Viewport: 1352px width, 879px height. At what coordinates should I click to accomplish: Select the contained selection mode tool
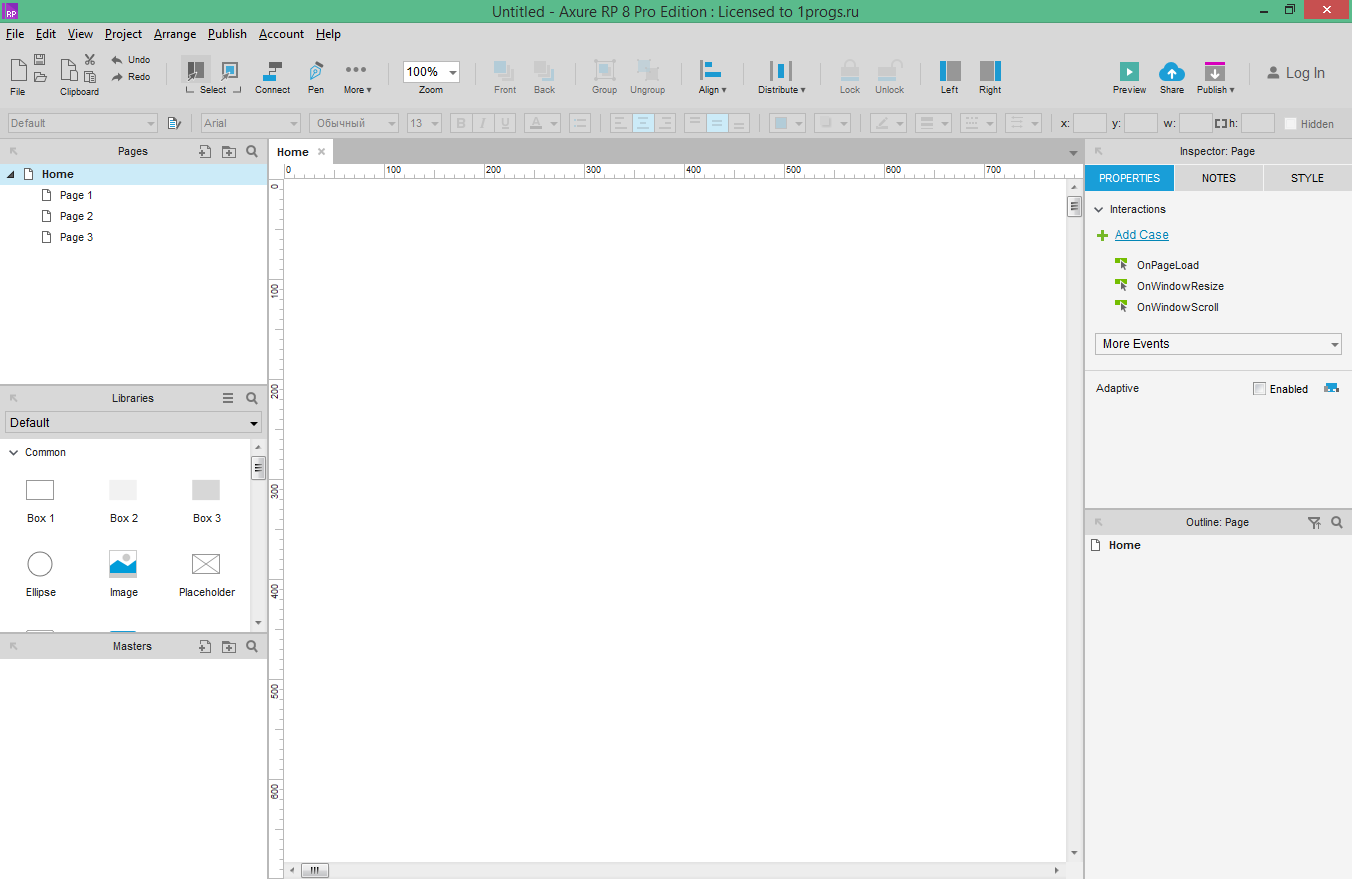tap(230, 71)
